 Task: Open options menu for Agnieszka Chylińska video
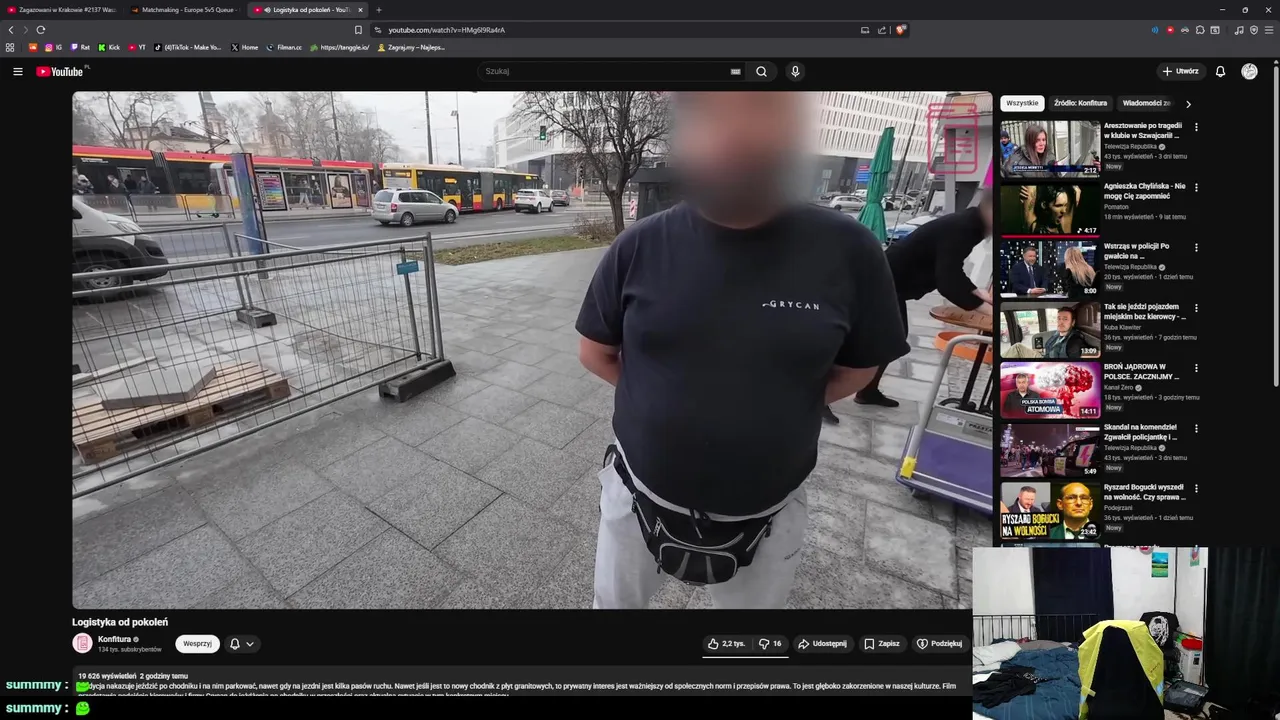1196,187
